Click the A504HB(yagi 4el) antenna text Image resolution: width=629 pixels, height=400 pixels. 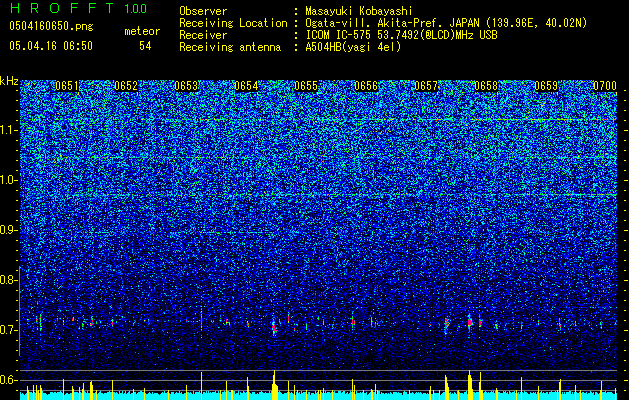point(353,47)
